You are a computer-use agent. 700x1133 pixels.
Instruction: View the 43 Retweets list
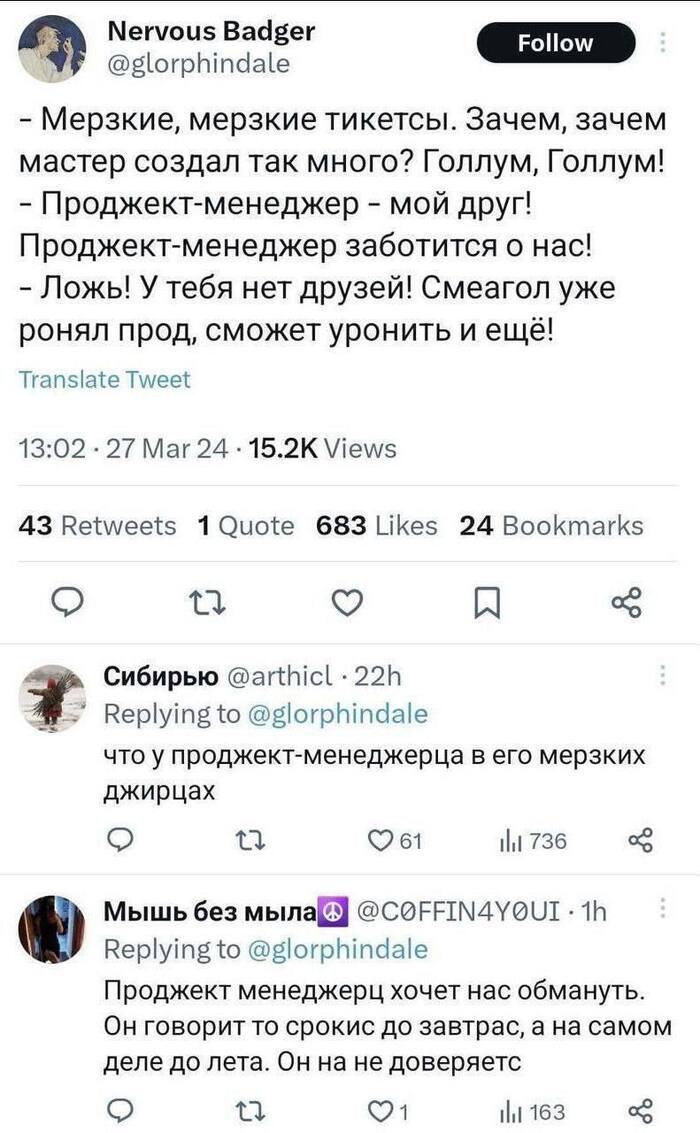pos(98,526)
